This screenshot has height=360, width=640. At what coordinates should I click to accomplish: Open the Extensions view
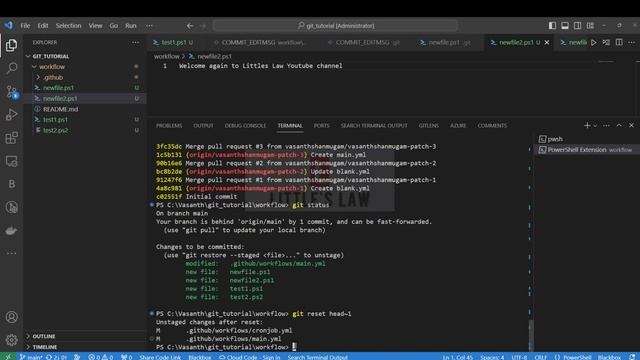click(x=11, y=138)
